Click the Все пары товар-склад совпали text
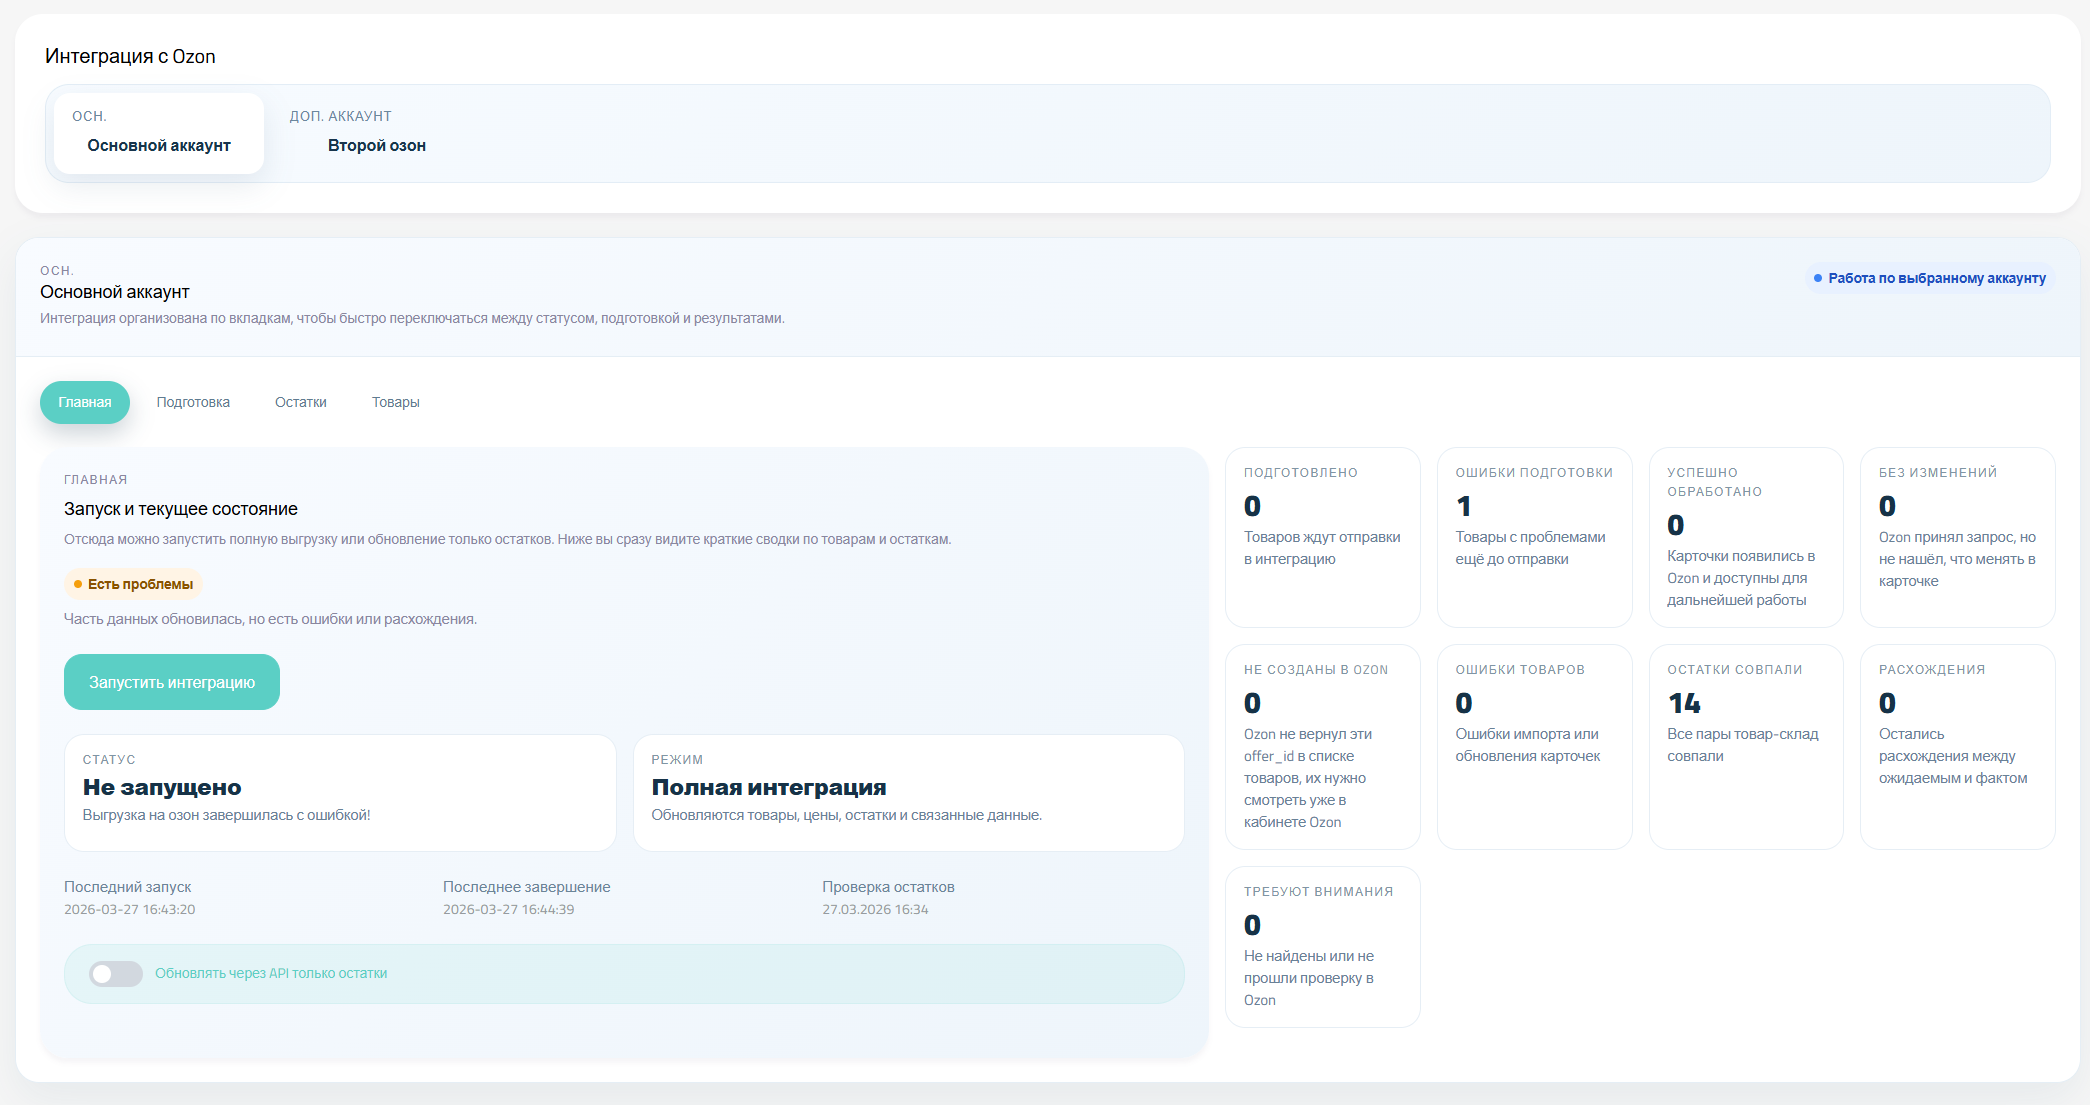Viewport: 2090px width, 1105px height. click(1742, 745)
